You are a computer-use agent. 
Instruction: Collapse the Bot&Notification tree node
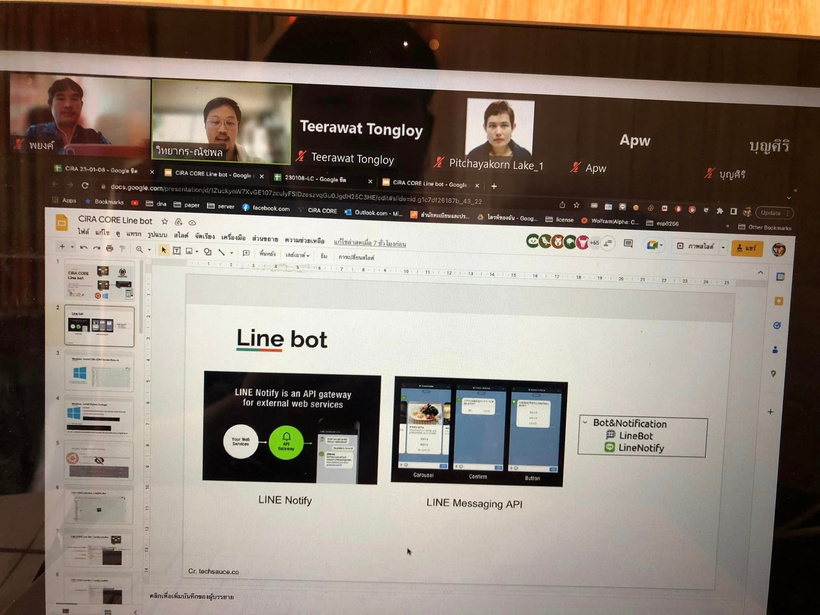(x=585, y=423)
